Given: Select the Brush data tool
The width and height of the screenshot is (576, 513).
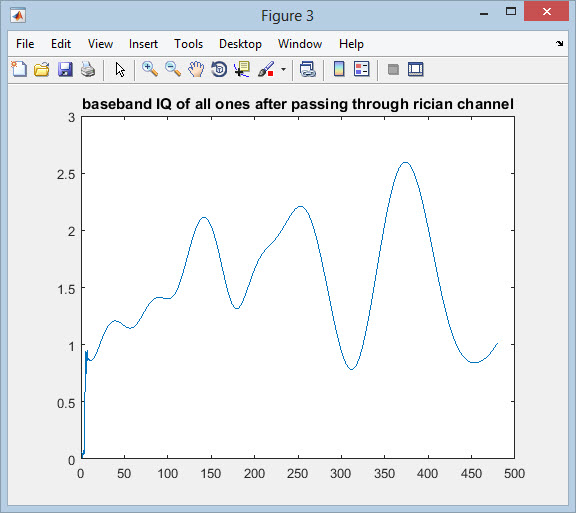Looking at the screenshot, I should [x=266, y=69].
